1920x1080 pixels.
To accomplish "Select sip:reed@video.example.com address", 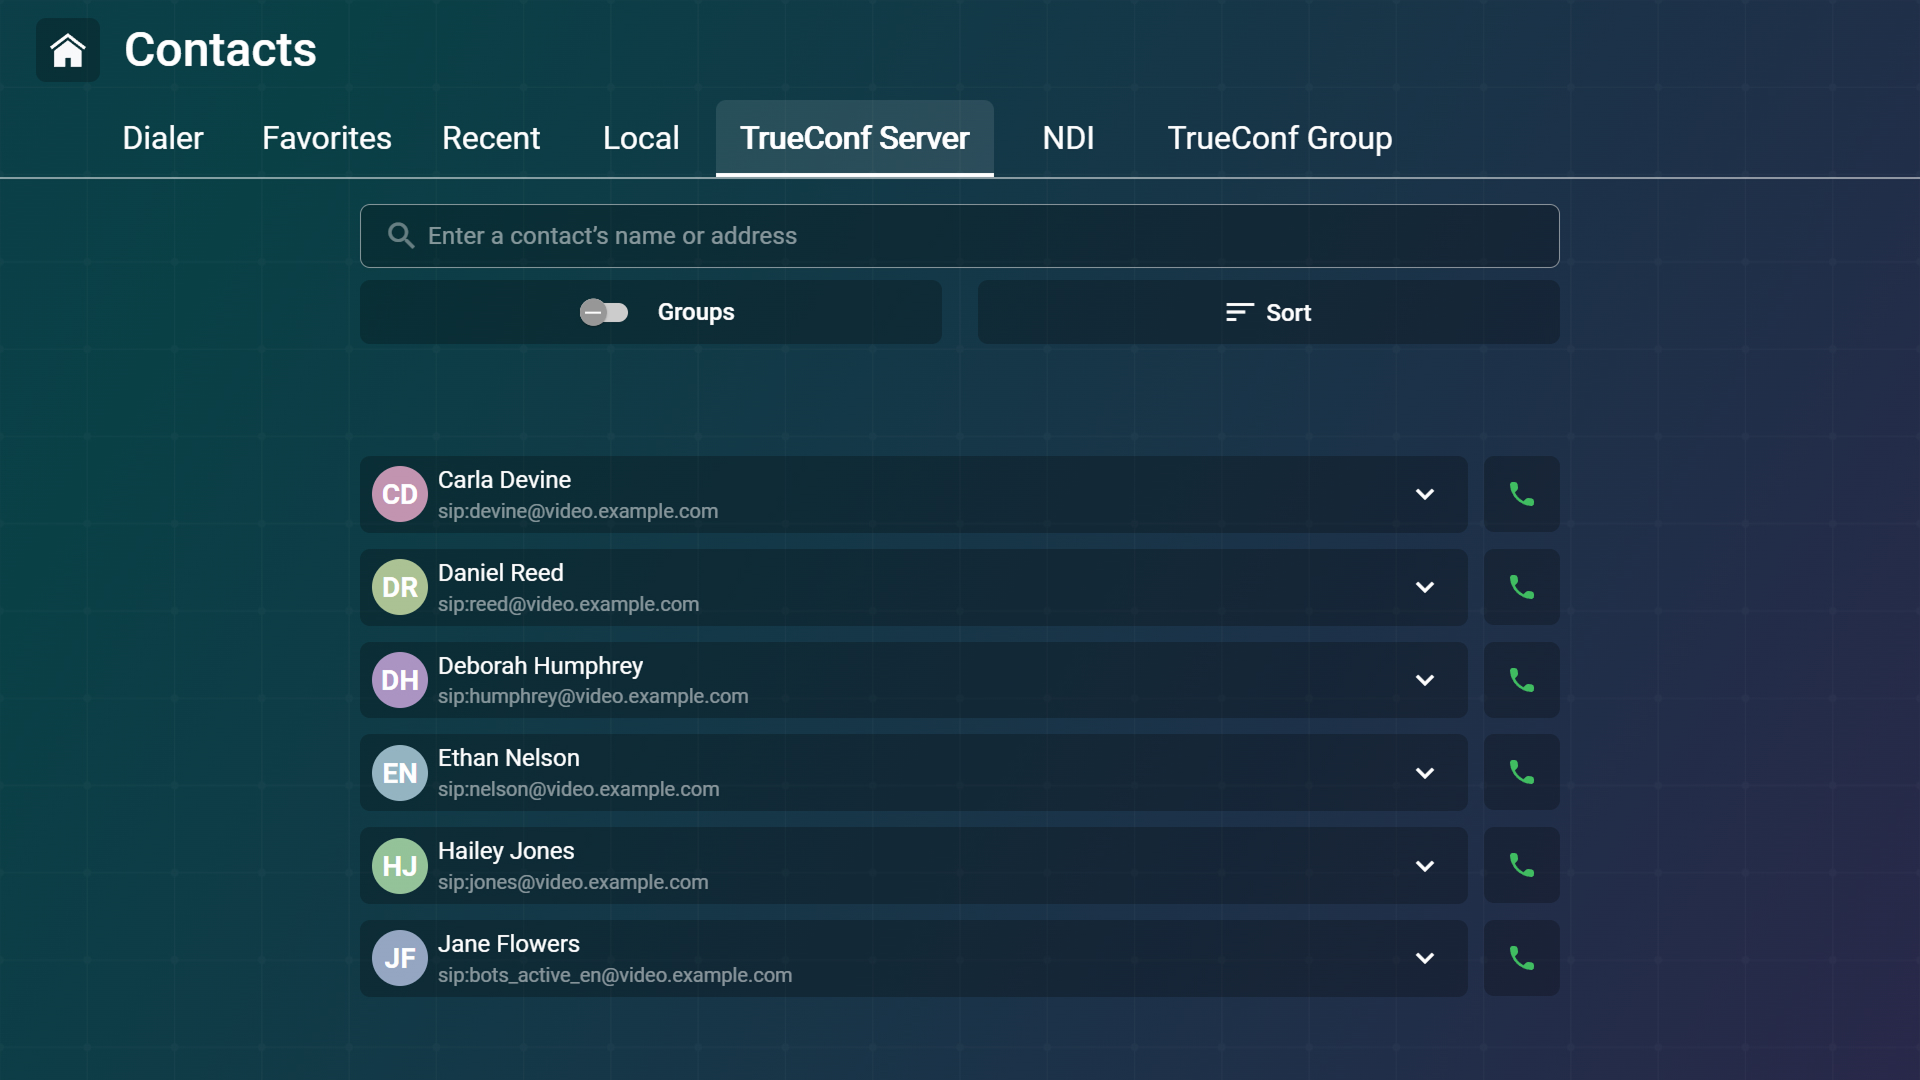I will tap(568, 604).
